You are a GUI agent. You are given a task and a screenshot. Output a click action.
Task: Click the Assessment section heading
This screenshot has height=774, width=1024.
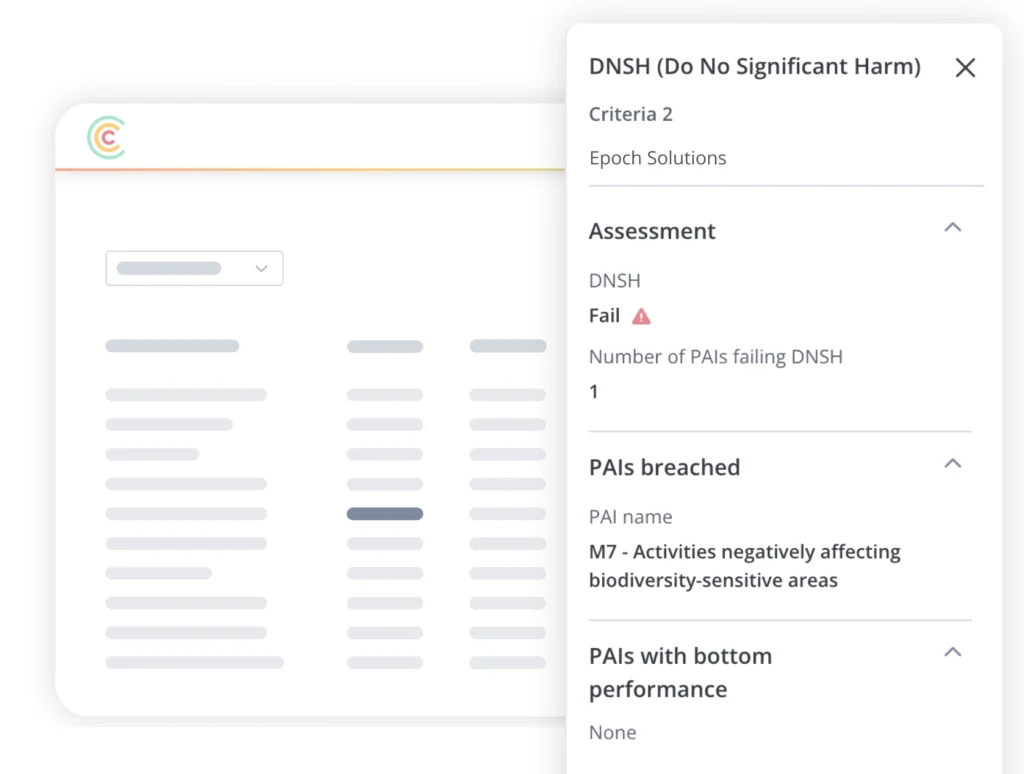652,231
